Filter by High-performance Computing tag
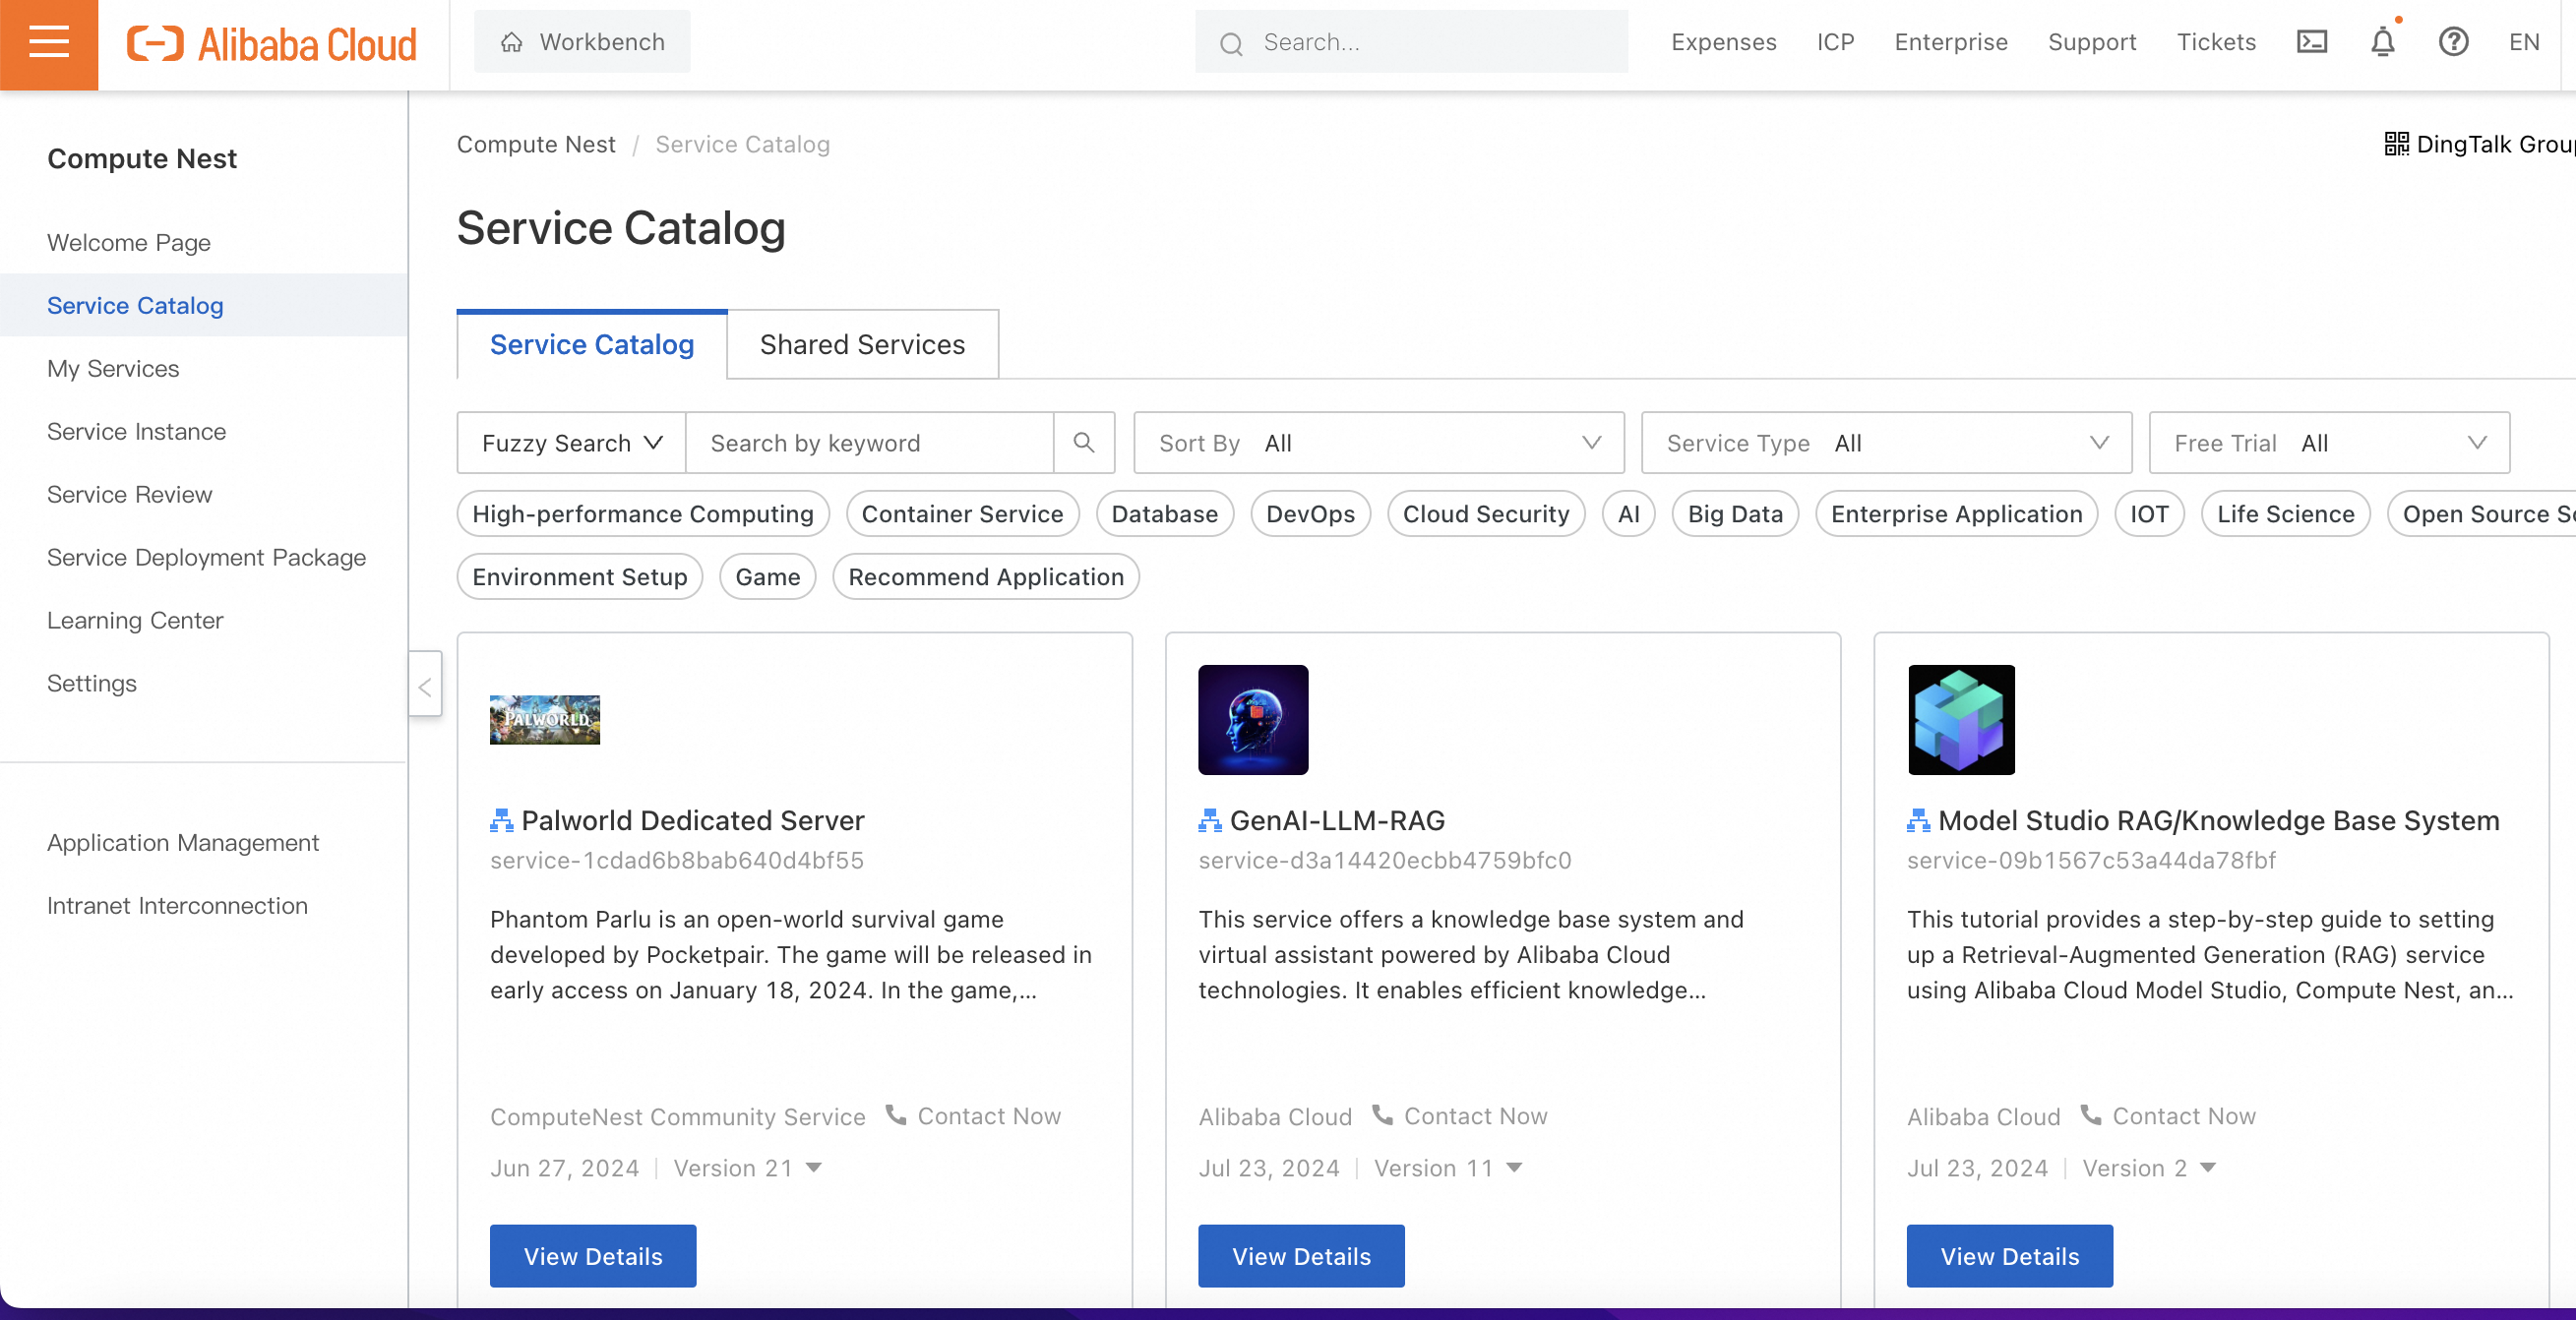Viewport: 2576px width, 1320px height. pyautogui.click(x=643, y=513)
